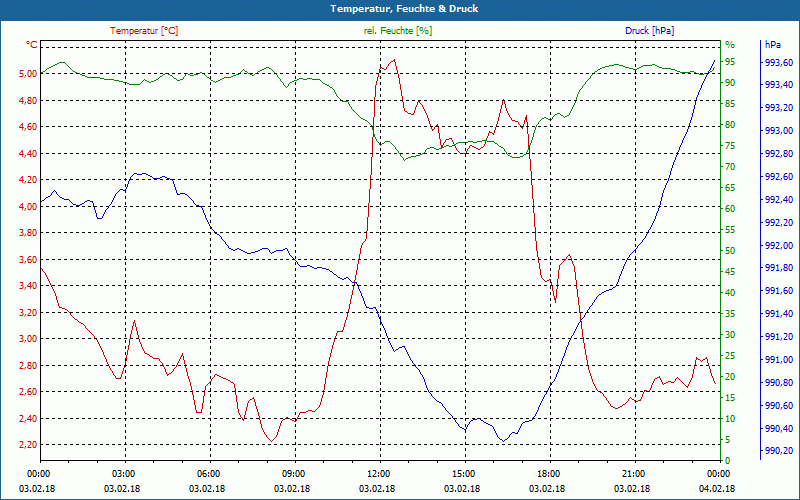Image resolution: width=800 pixels, height=500 pixels.
Task: Click the 993,40 pressure axis value
Action: click(x=779, y=85)
